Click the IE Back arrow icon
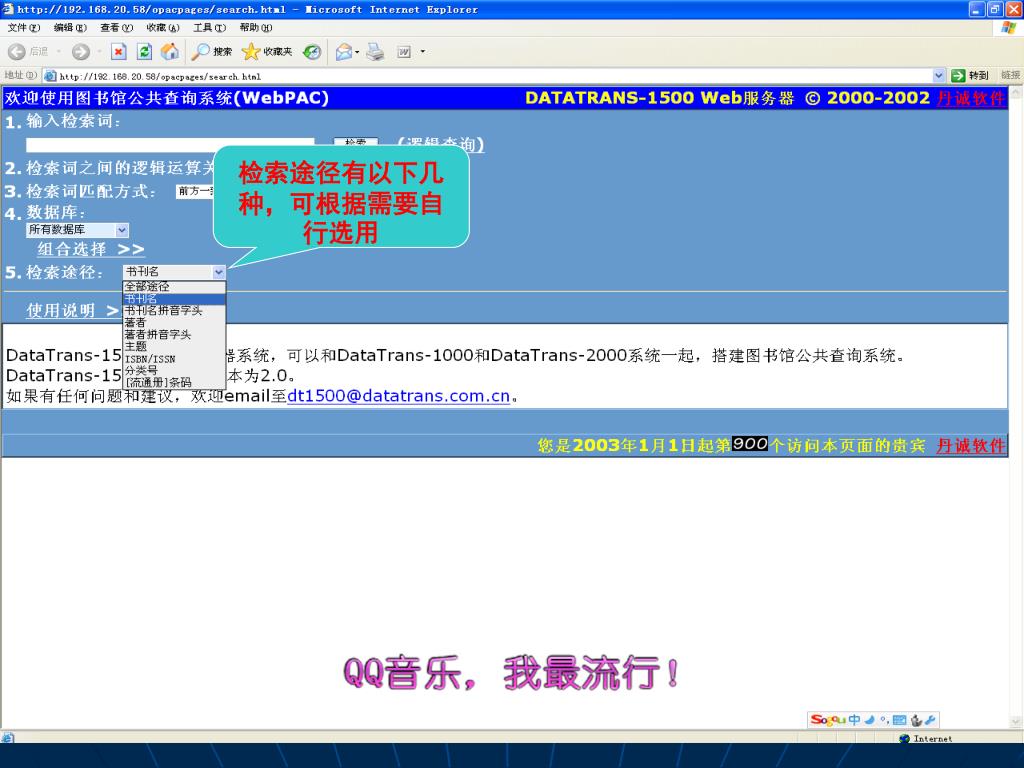The image size is (1024, 768). (x=17, y=52)
